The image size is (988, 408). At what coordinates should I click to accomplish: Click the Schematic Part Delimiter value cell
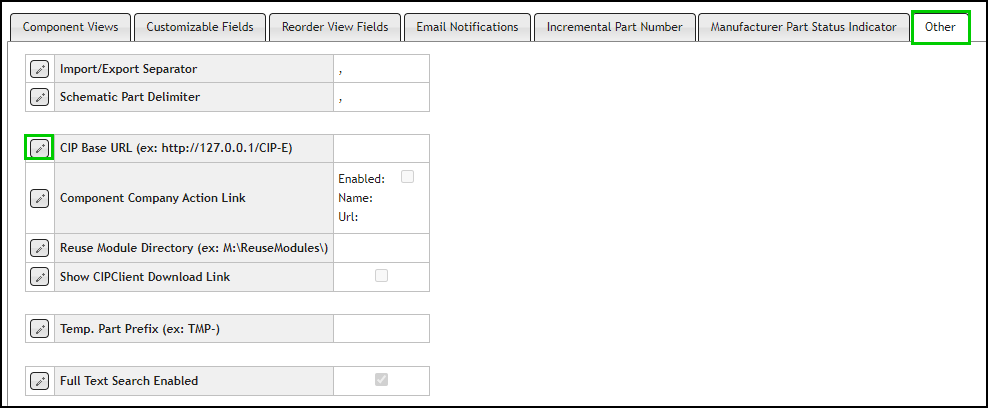point(381,97)
